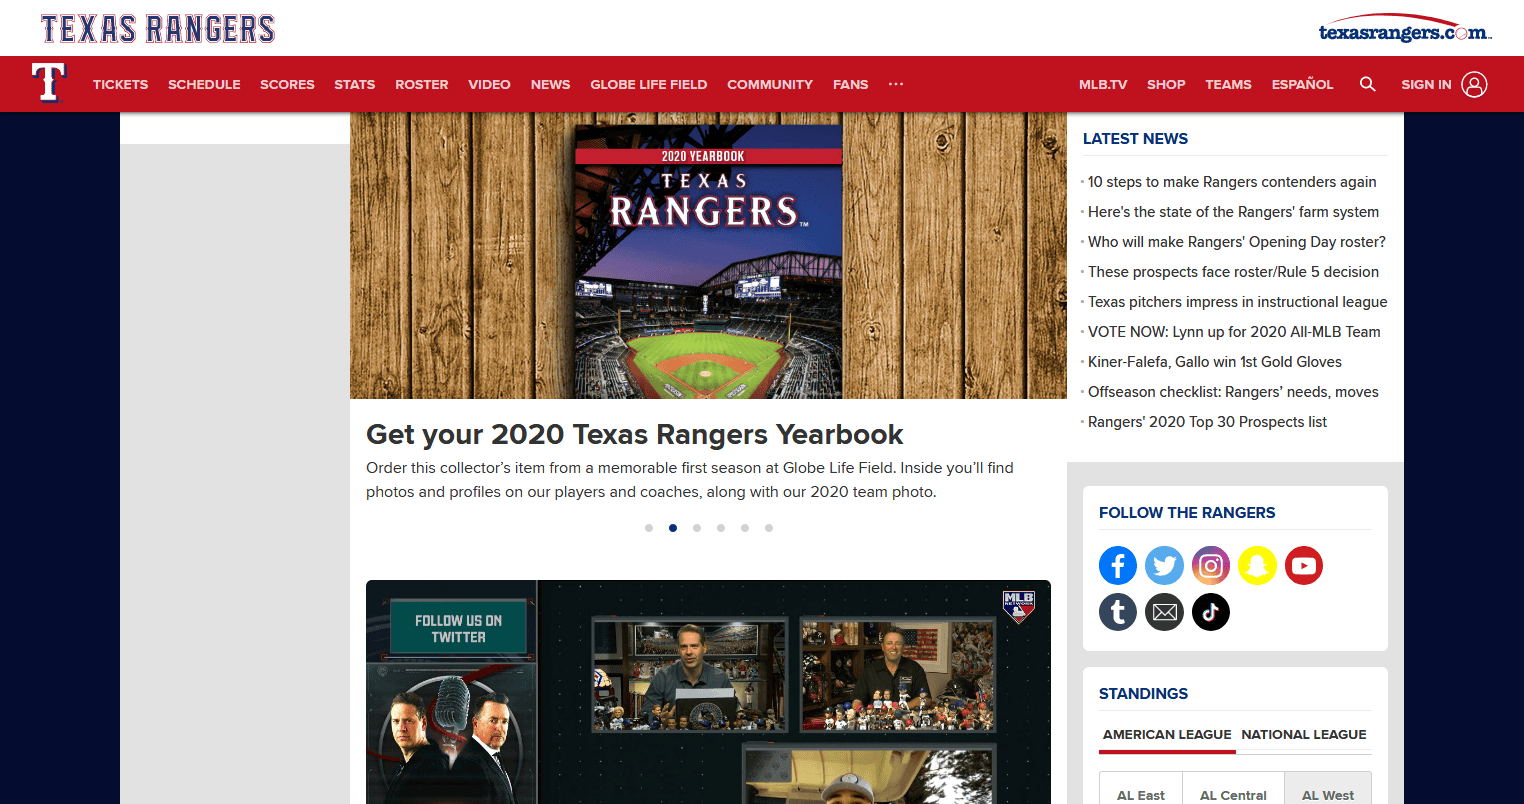Click the Tickets menu item

pos(120,84)
